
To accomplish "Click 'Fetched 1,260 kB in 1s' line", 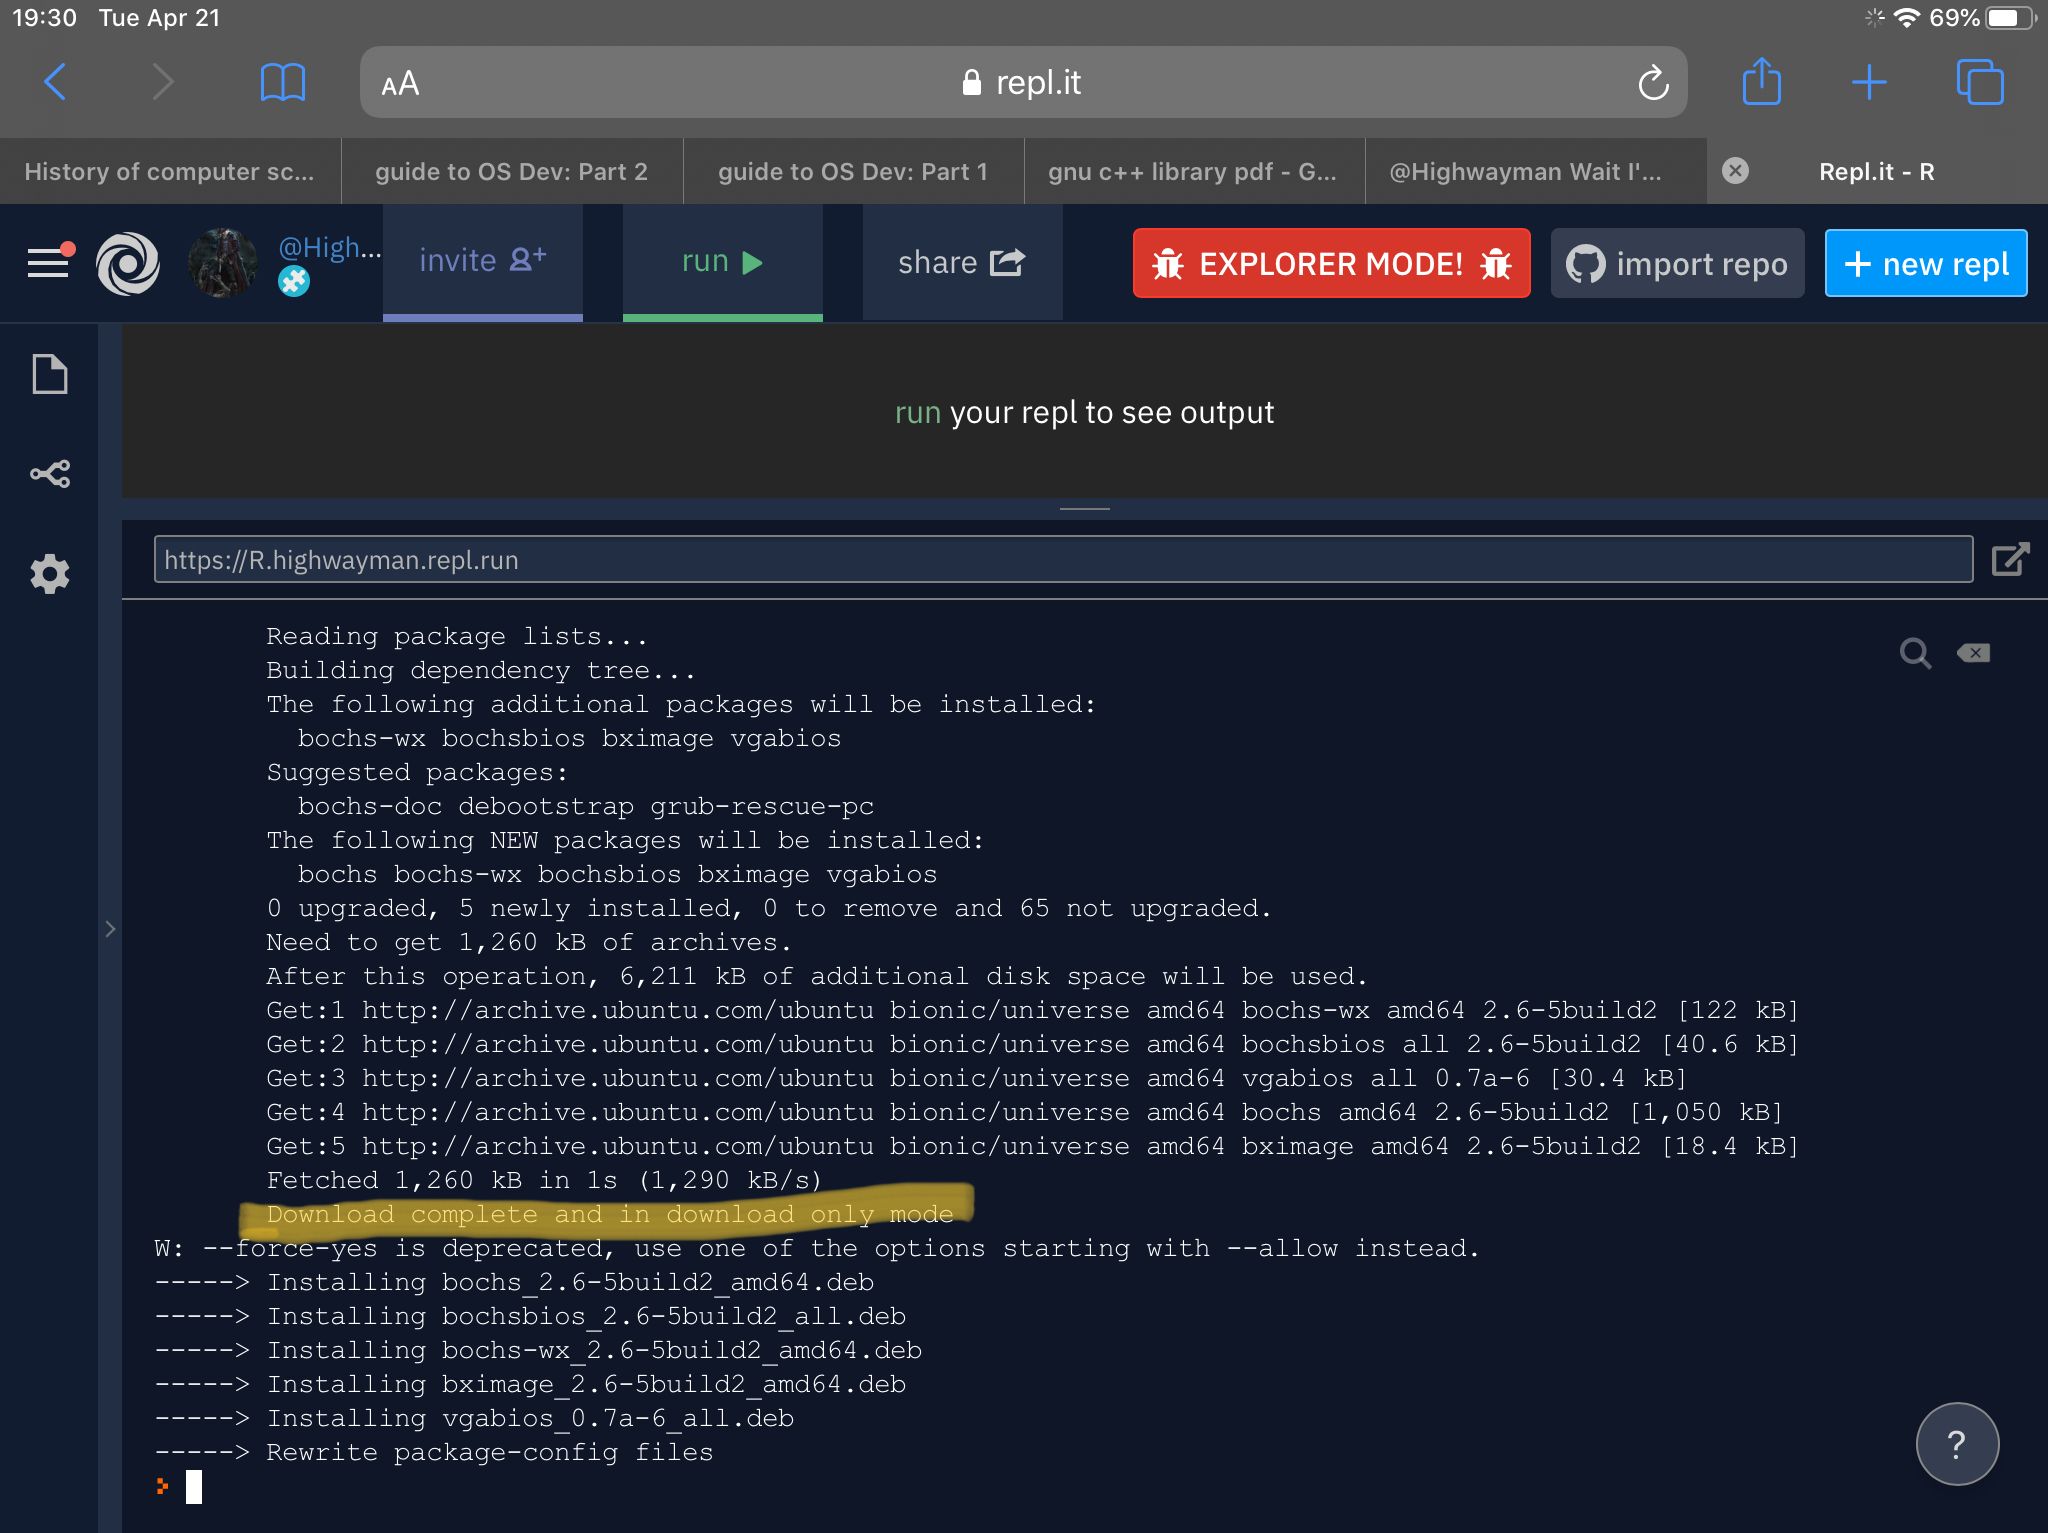I will pyautogui.click(x=543, y=1180).
